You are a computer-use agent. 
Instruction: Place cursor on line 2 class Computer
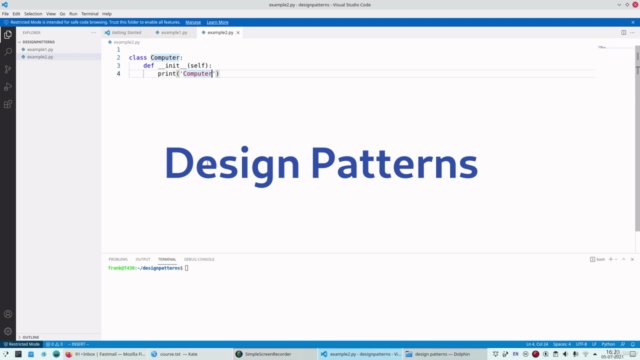click(x=156, y=58)
